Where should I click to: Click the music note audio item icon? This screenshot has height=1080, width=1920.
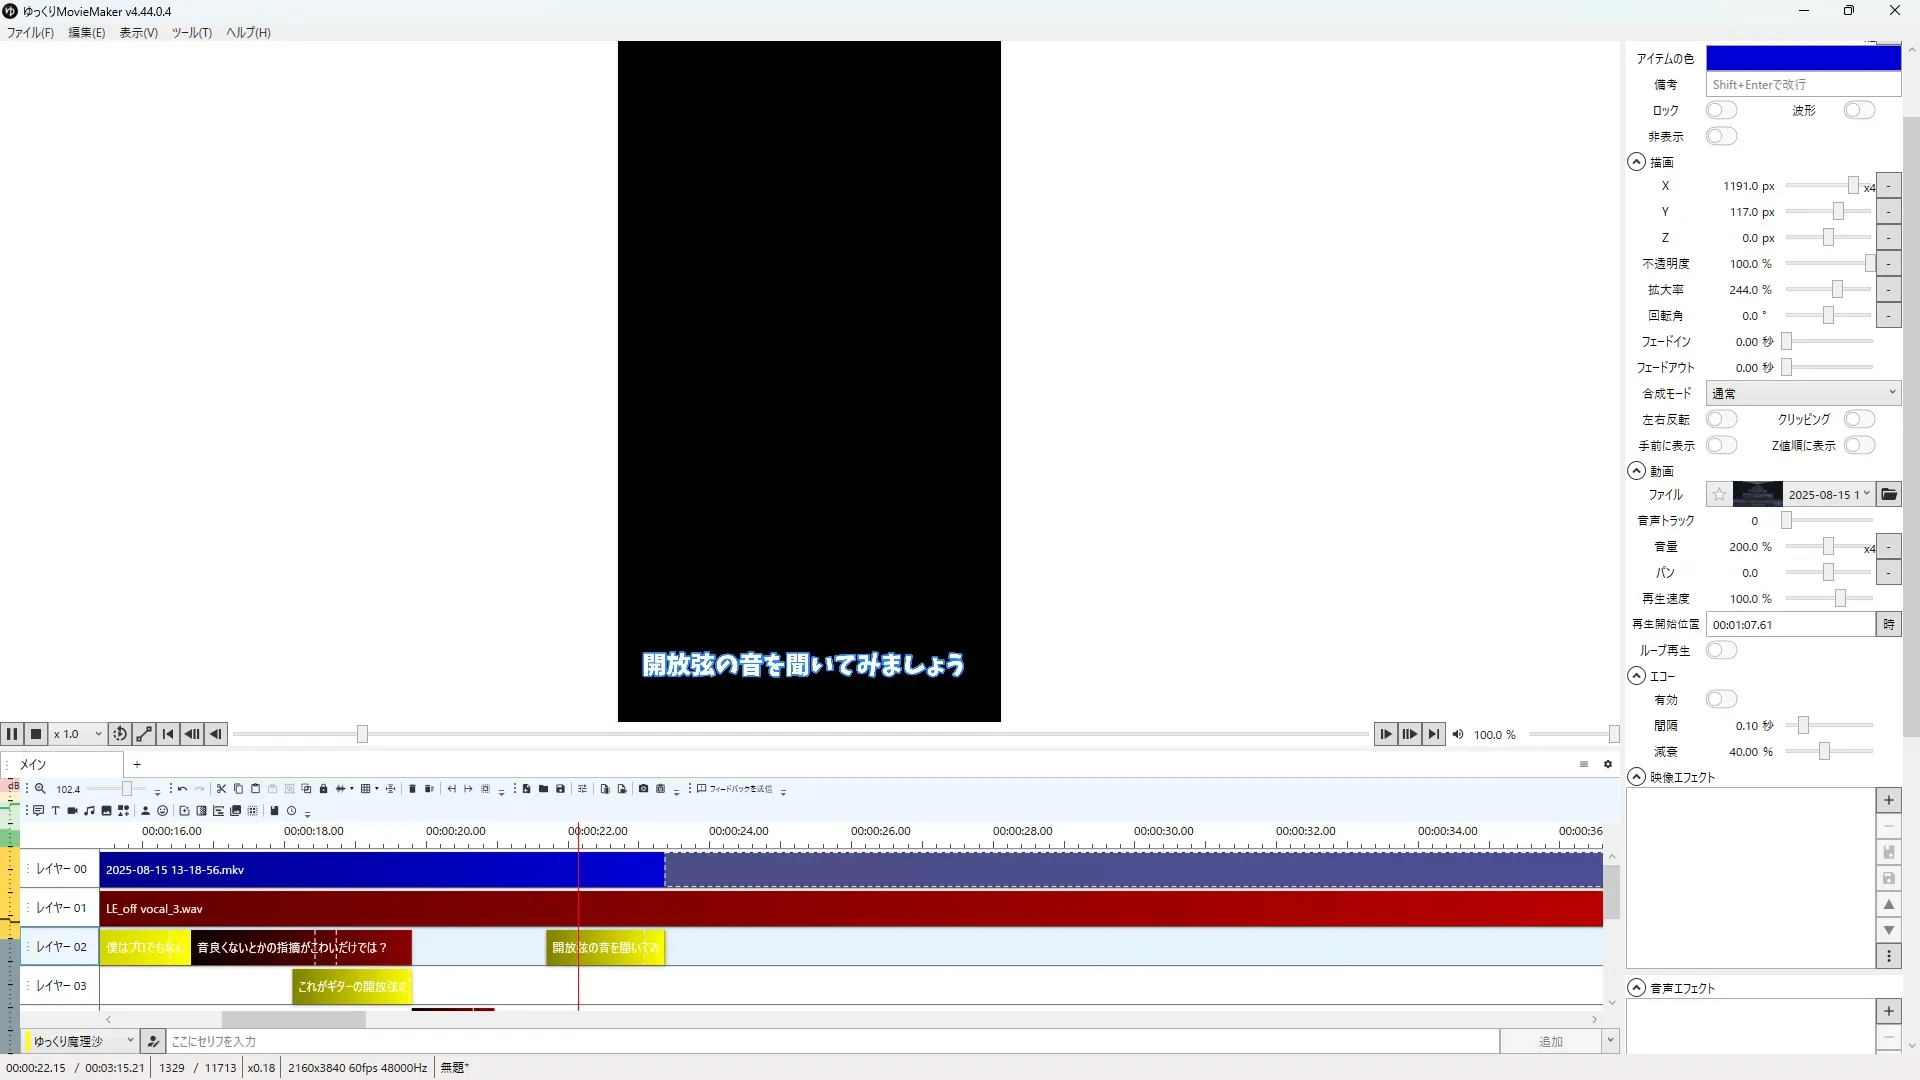click(x=89, y=811)
